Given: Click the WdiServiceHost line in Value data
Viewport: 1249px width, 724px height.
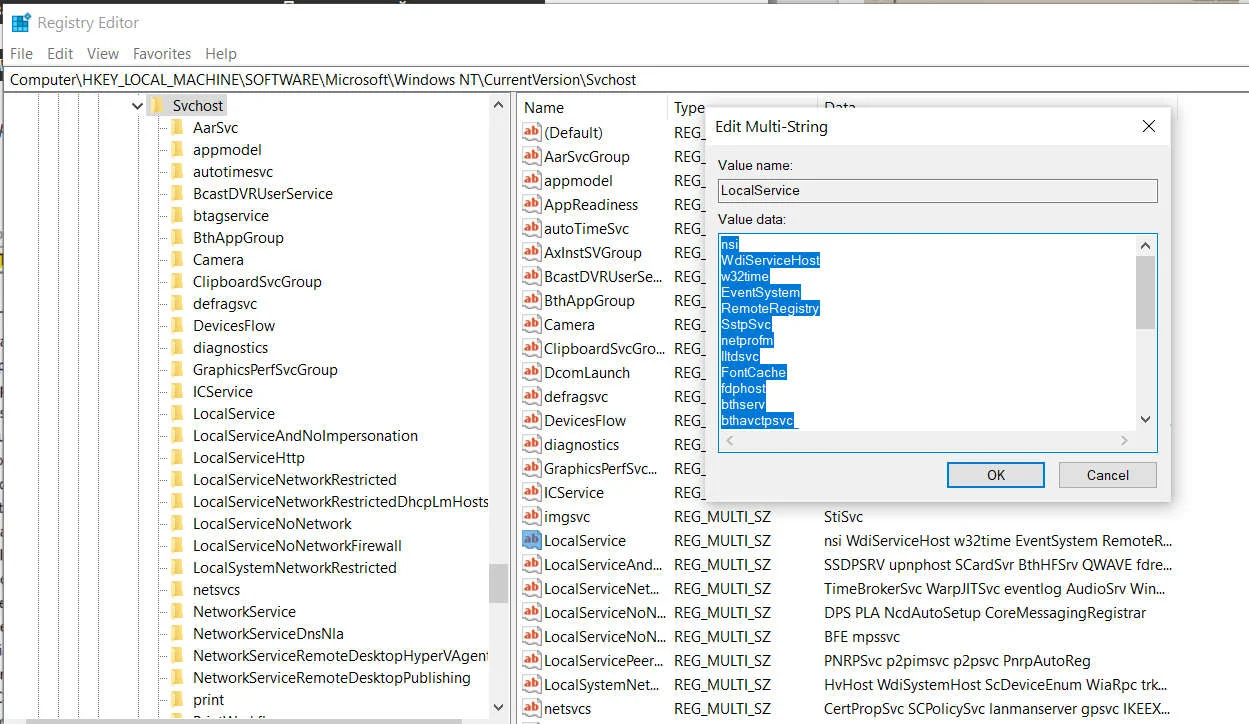Looking at the screenshot, I should coord(770,260).
